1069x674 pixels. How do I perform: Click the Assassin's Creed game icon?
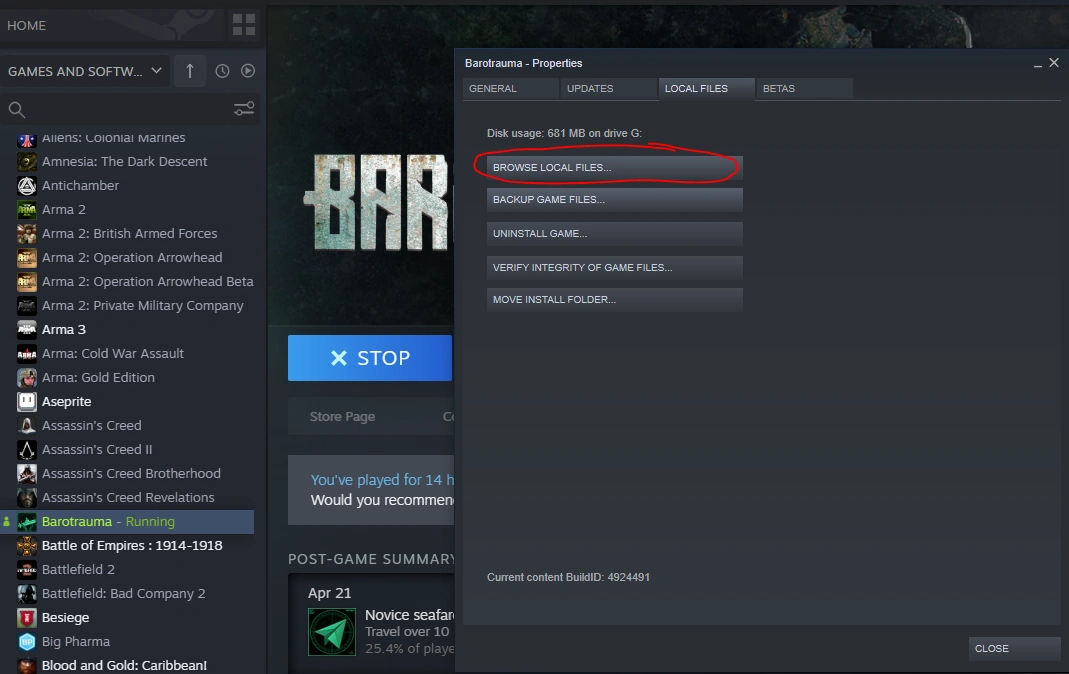click(x=27, y=425)
